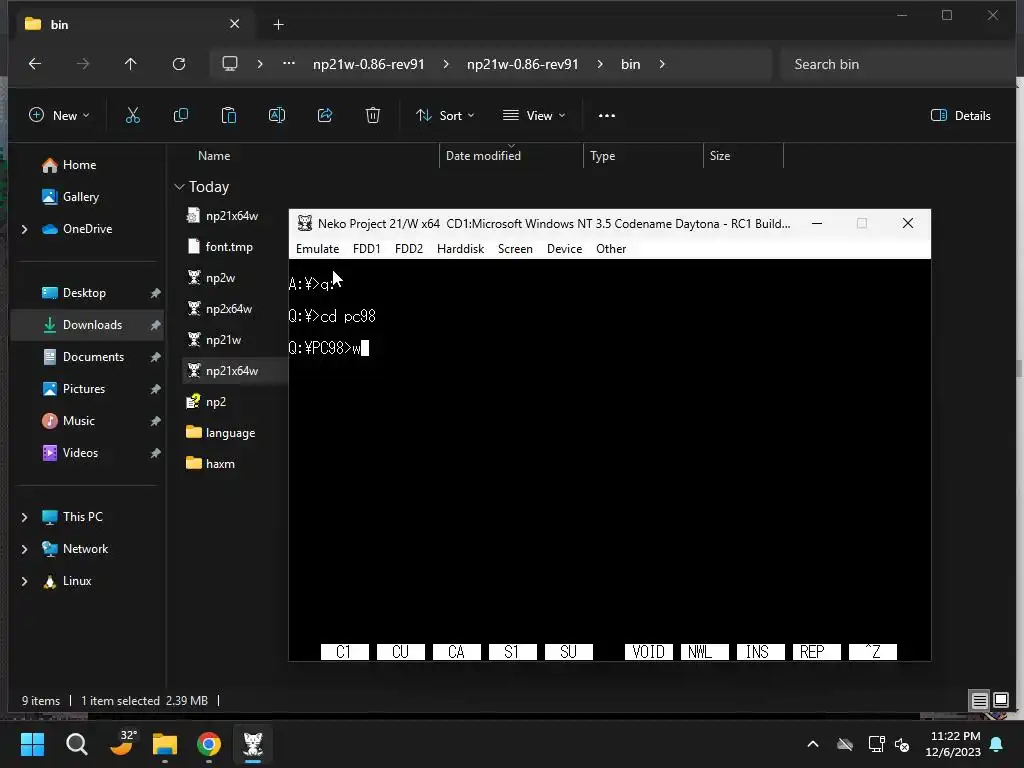Click the Copy icon in toolbar
Screen dimensions: 1024x768
tap(181, 116)
